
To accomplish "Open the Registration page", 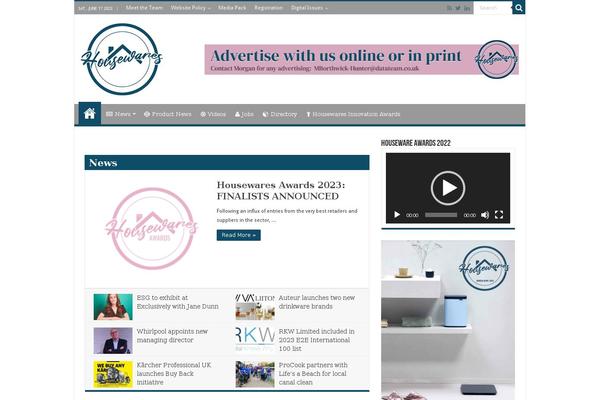I will click(x=268, y=8).
